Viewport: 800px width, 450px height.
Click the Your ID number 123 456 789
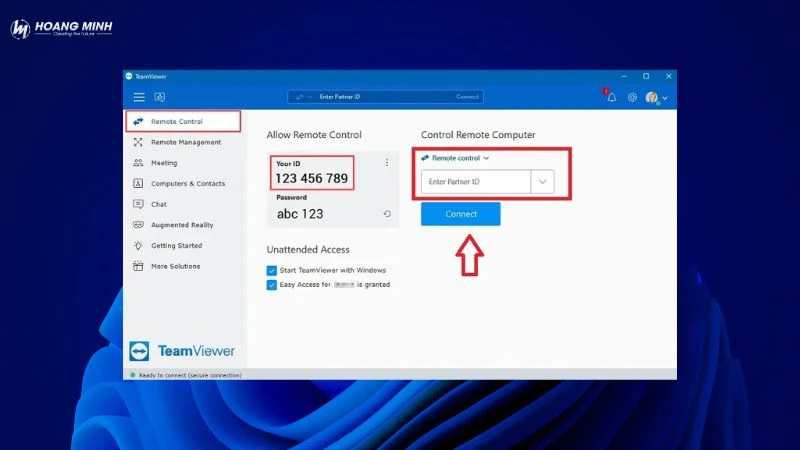(312, 179)
